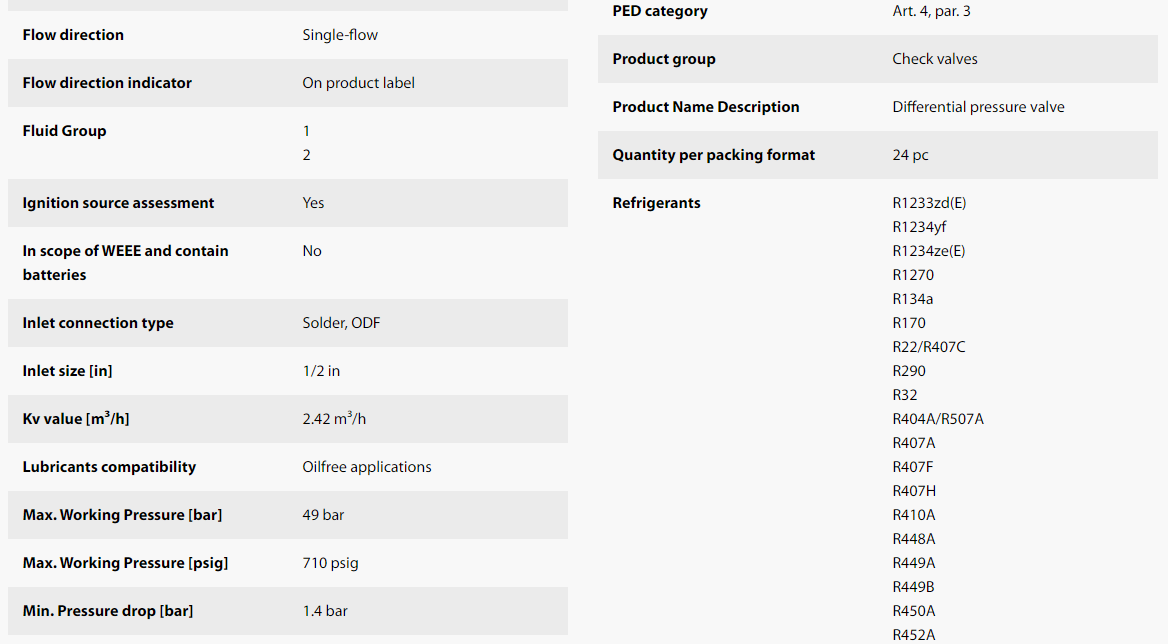Click the Inlet connection type label
1168x644 pixels.
pyautogui.click(x=98, y=323)
